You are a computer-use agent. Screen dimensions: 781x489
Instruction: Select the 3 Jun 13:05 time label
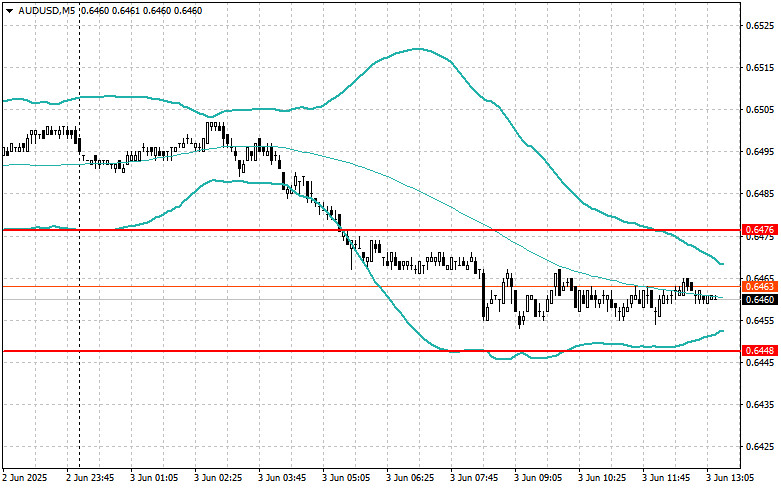[x=731, y=478]
